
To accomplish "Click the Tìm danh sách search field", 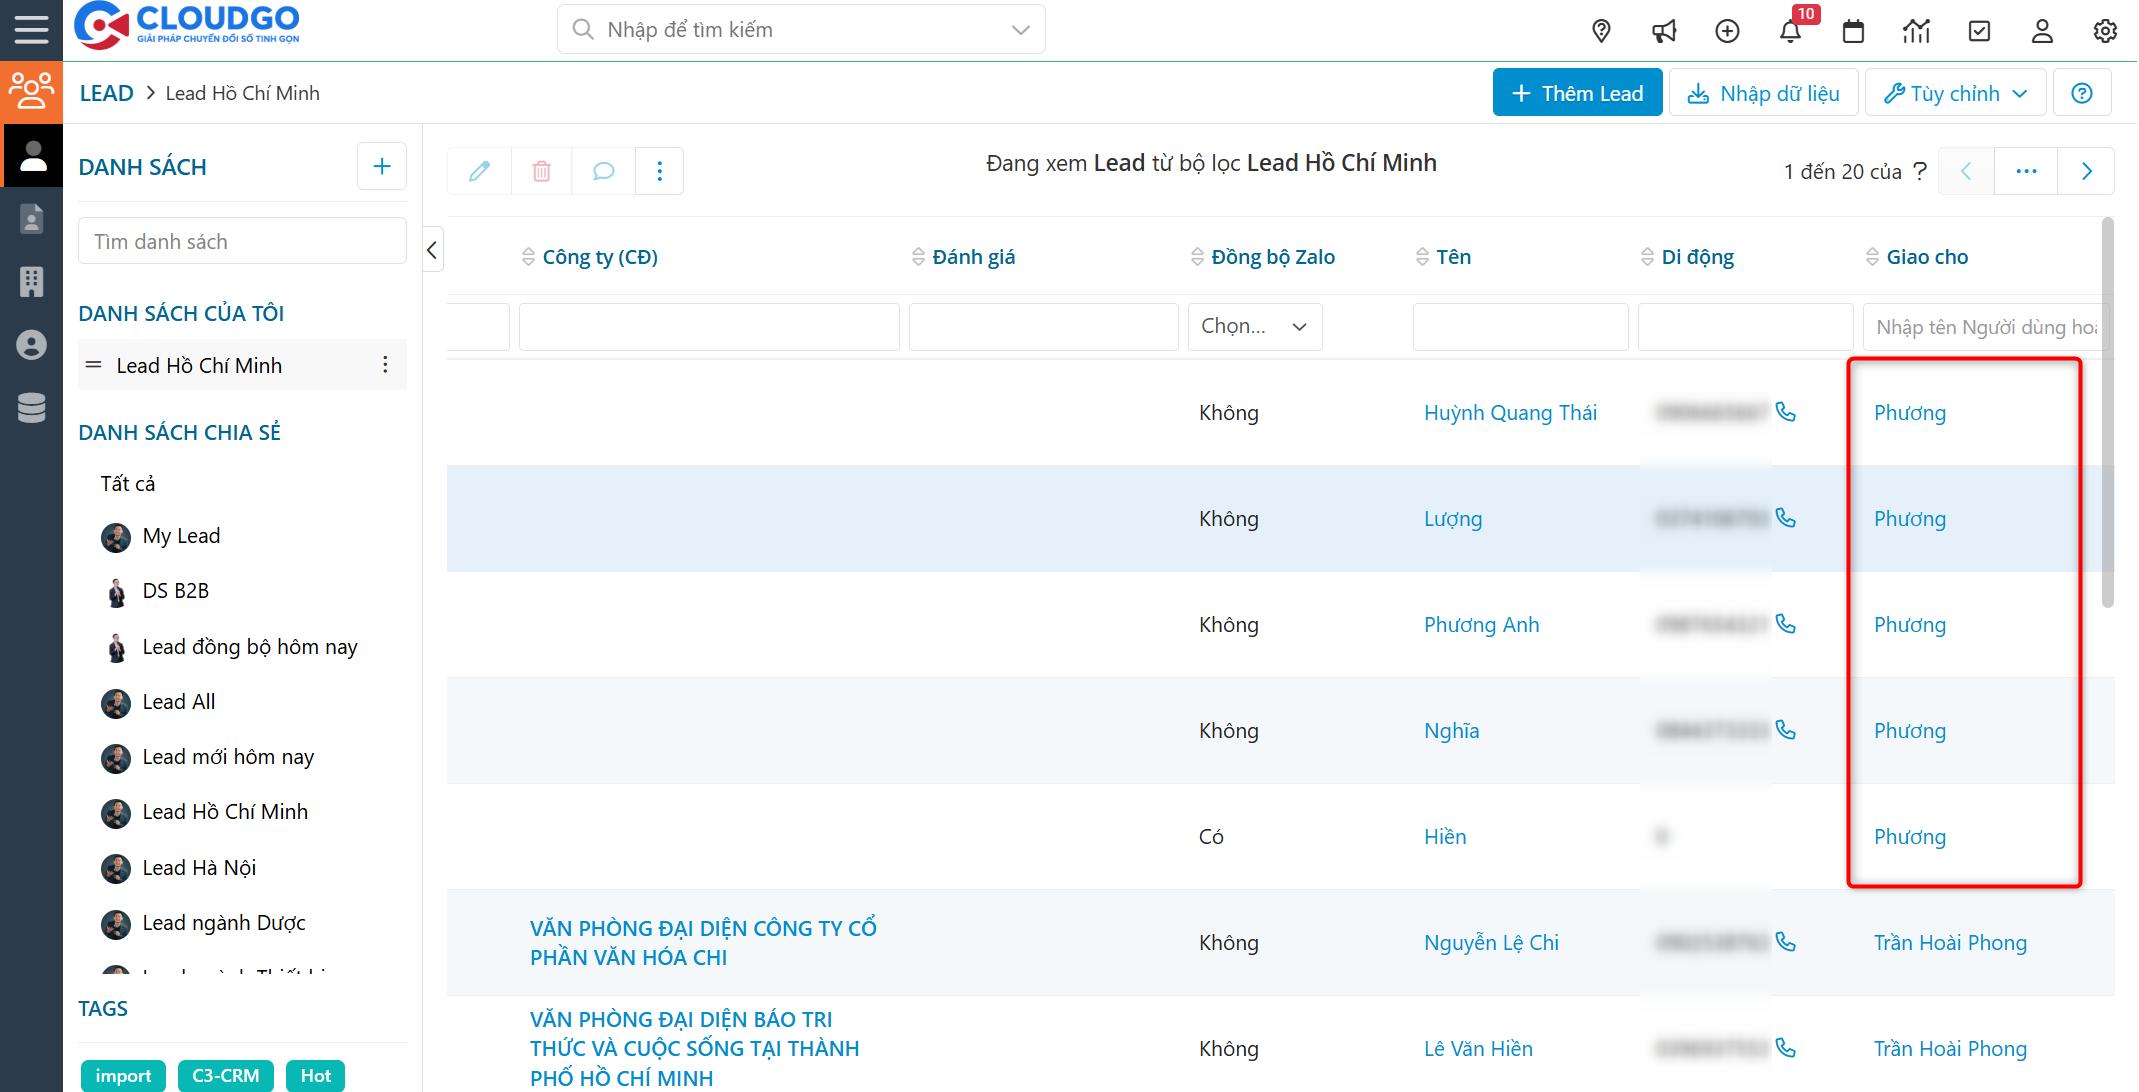I will click(242, 242).
